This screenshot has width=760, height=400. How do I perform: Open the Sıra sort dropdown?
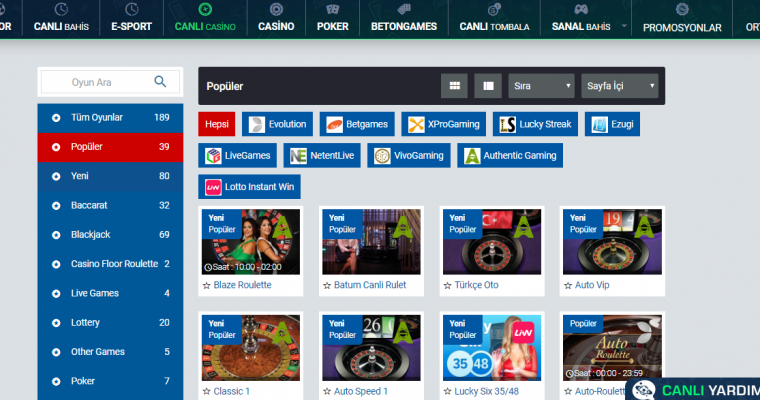coord(541,86)
